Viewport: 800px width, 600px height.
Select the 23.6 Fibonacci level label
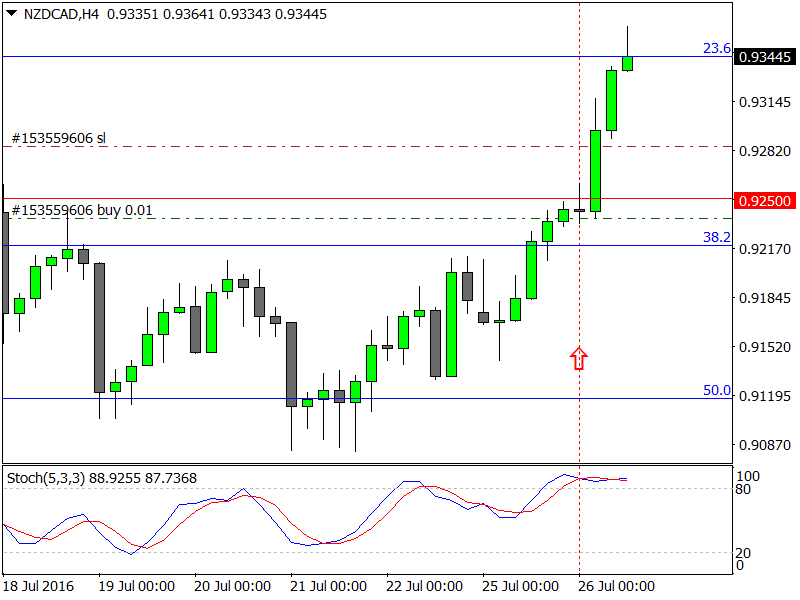point(717,48)
